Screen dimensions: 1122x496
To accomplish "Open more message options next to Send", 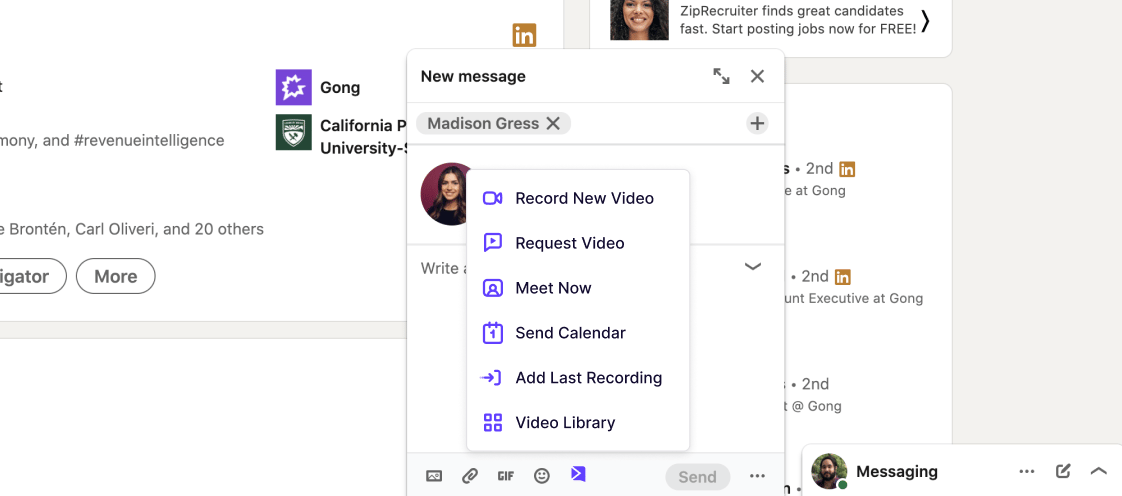I will [x=757, y=477].
